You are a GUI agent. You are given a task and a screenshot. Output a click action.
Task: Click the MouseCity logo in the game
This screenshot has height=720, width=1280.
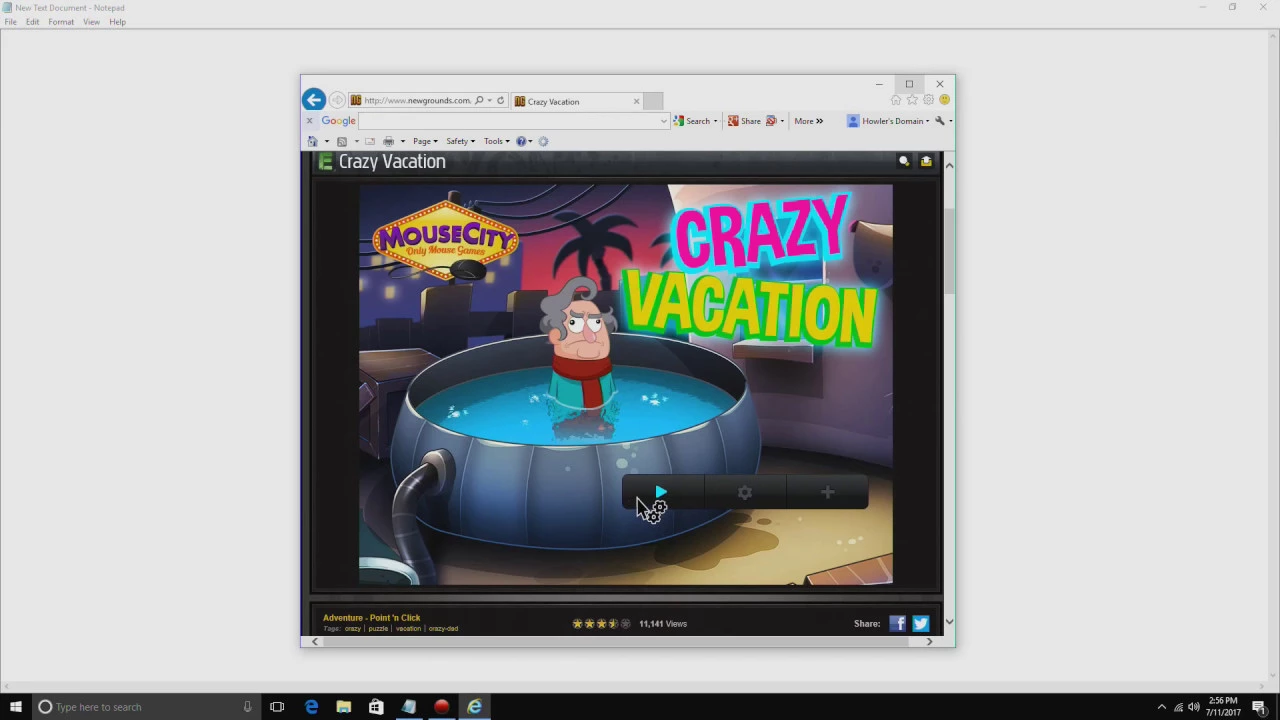[x=445, y=240]
